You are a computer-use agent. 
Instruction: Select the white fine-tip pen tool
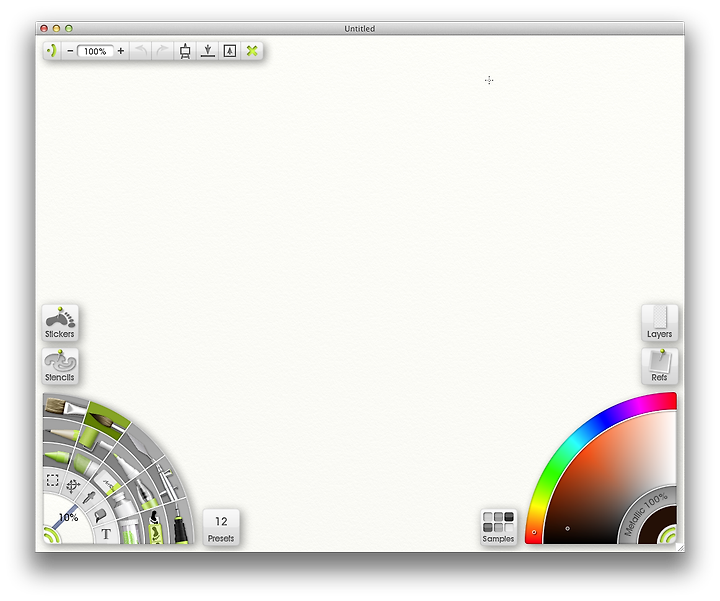(126, 466)
